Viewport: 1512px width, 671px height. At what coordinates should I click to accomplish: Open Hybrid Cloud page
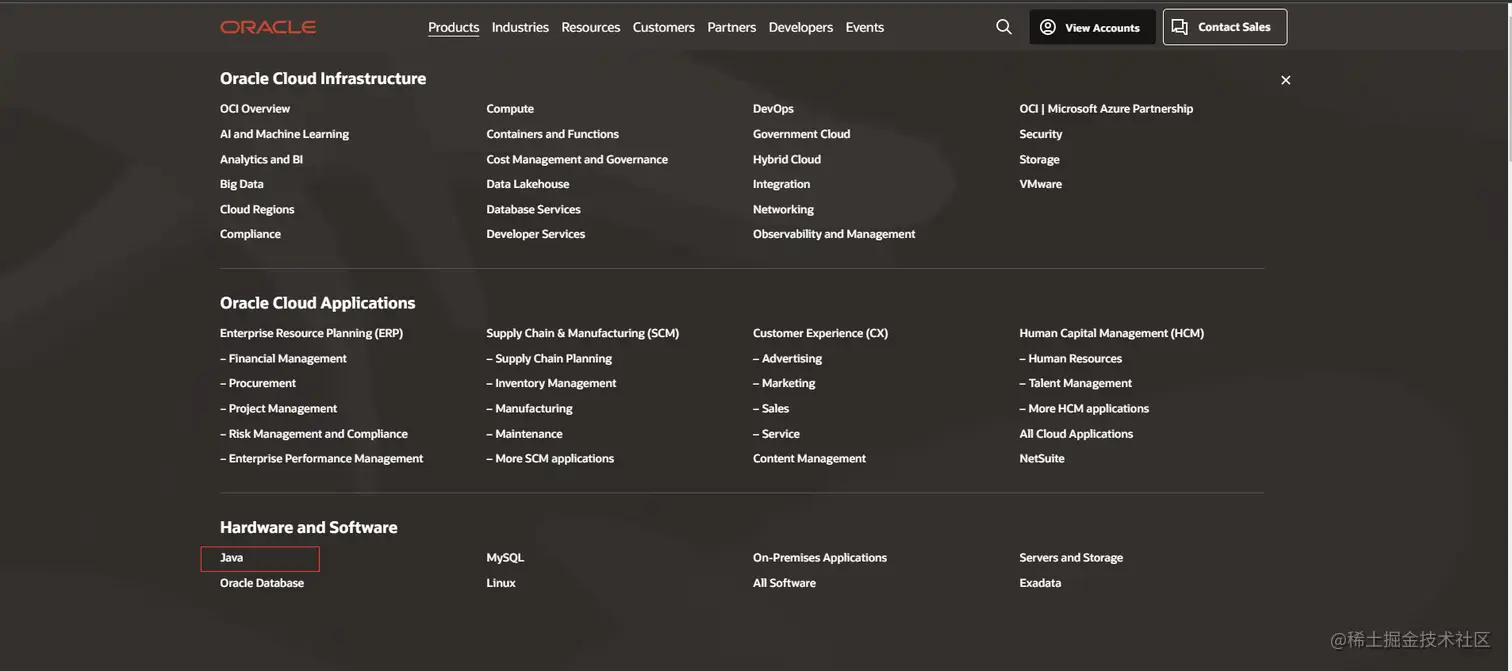(x=787, y=159)
